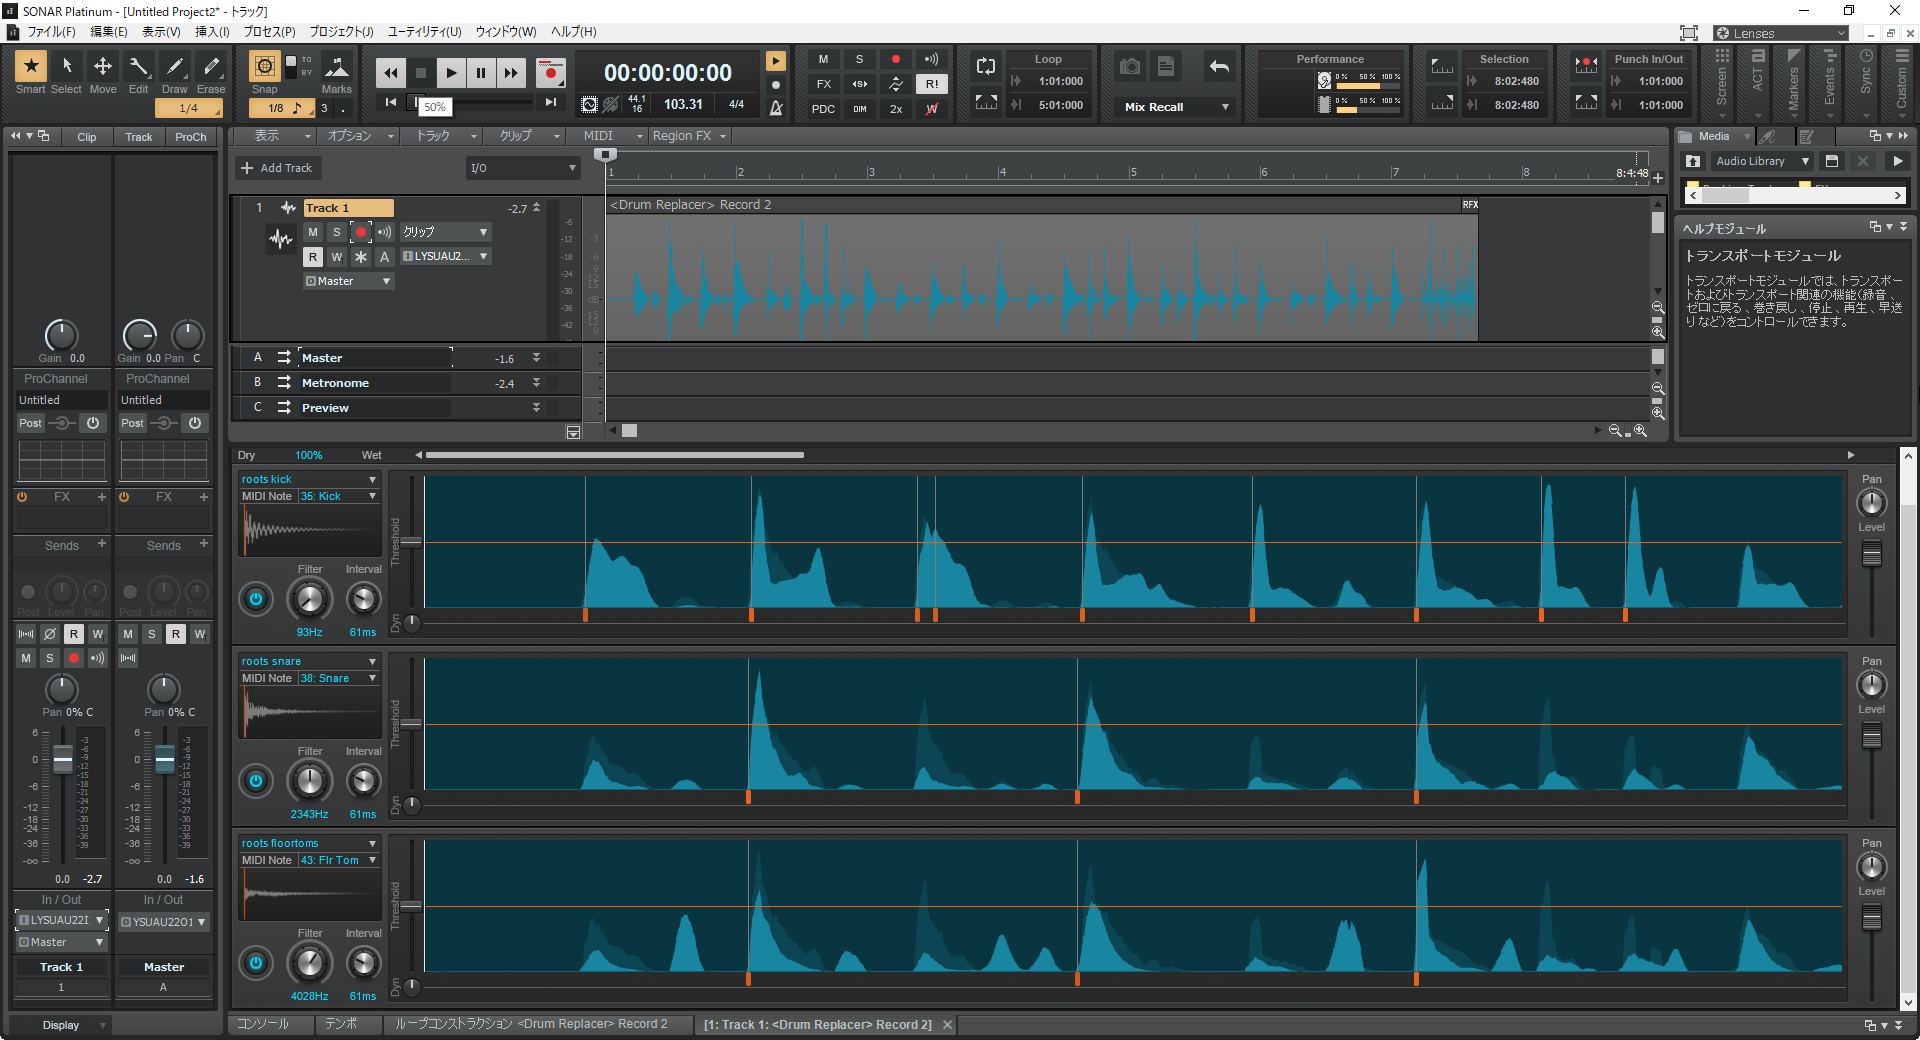This screenshot has height=1040, width=1920.
Task: Play the Audio Library preview
Action: [x=1897, y=161]
